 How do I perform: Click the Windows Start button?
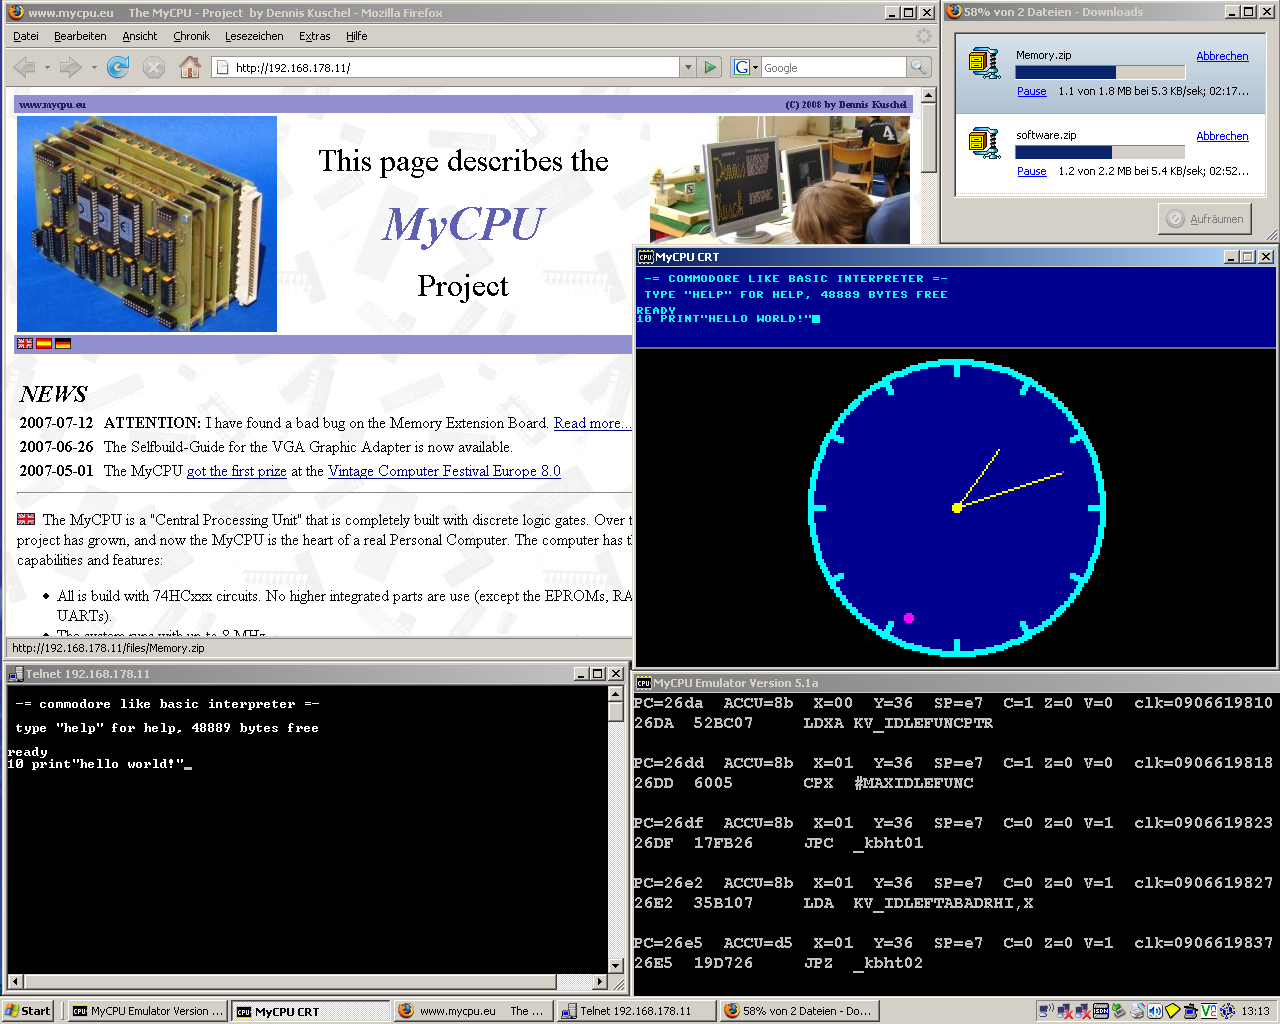[28, 1011]
